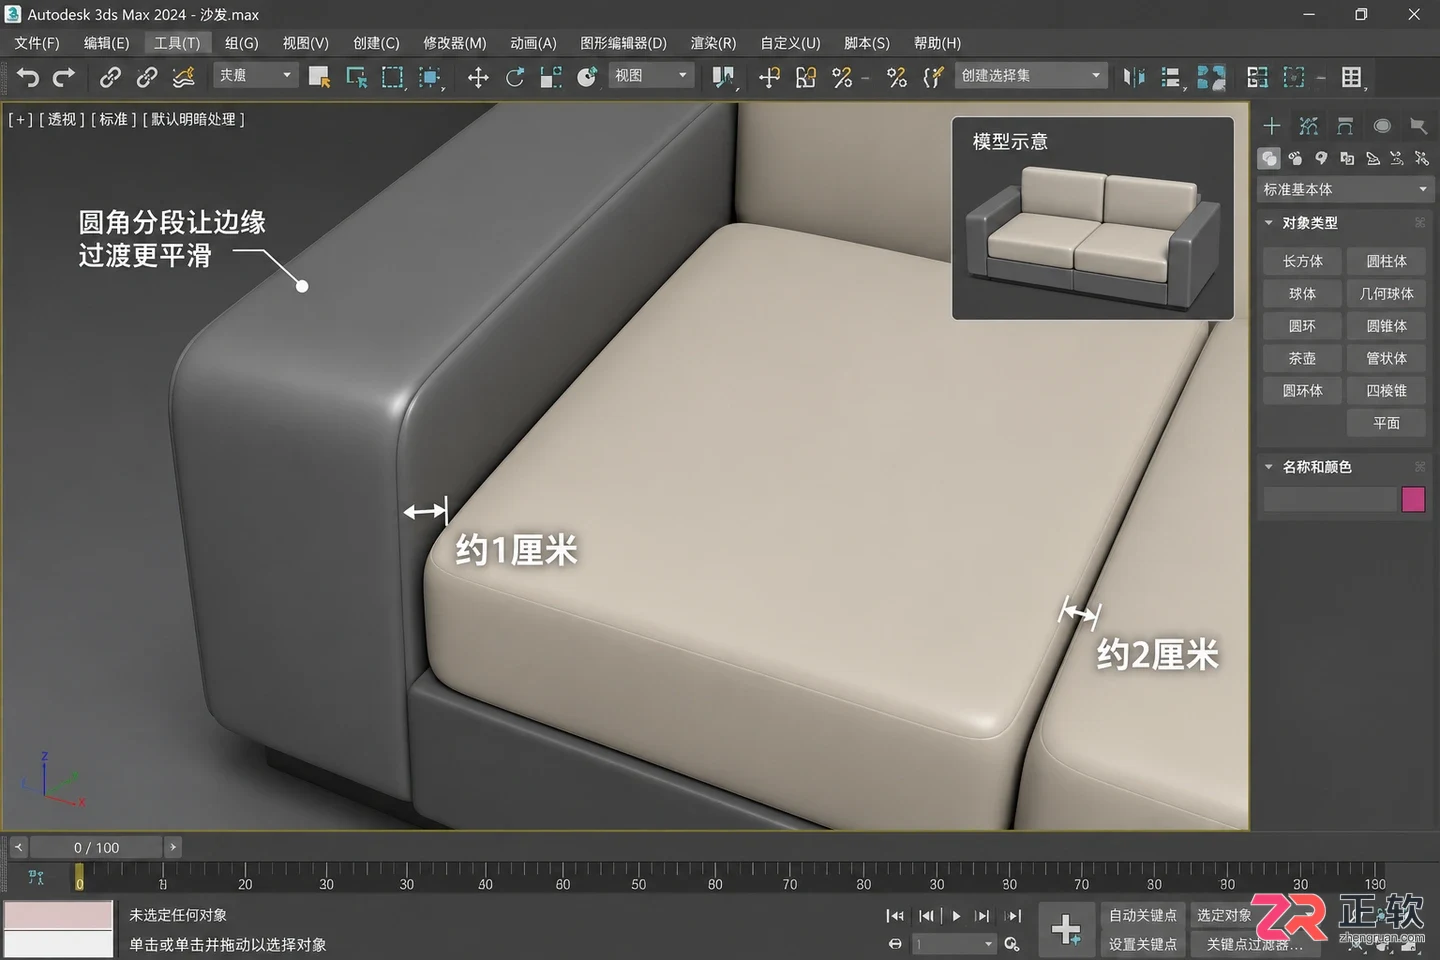Image resolution: width=1440 pixels, height=960 pixels.
Task: Activate the Select and Move tool
Action: pyautogui.click(x=478, y=77)
